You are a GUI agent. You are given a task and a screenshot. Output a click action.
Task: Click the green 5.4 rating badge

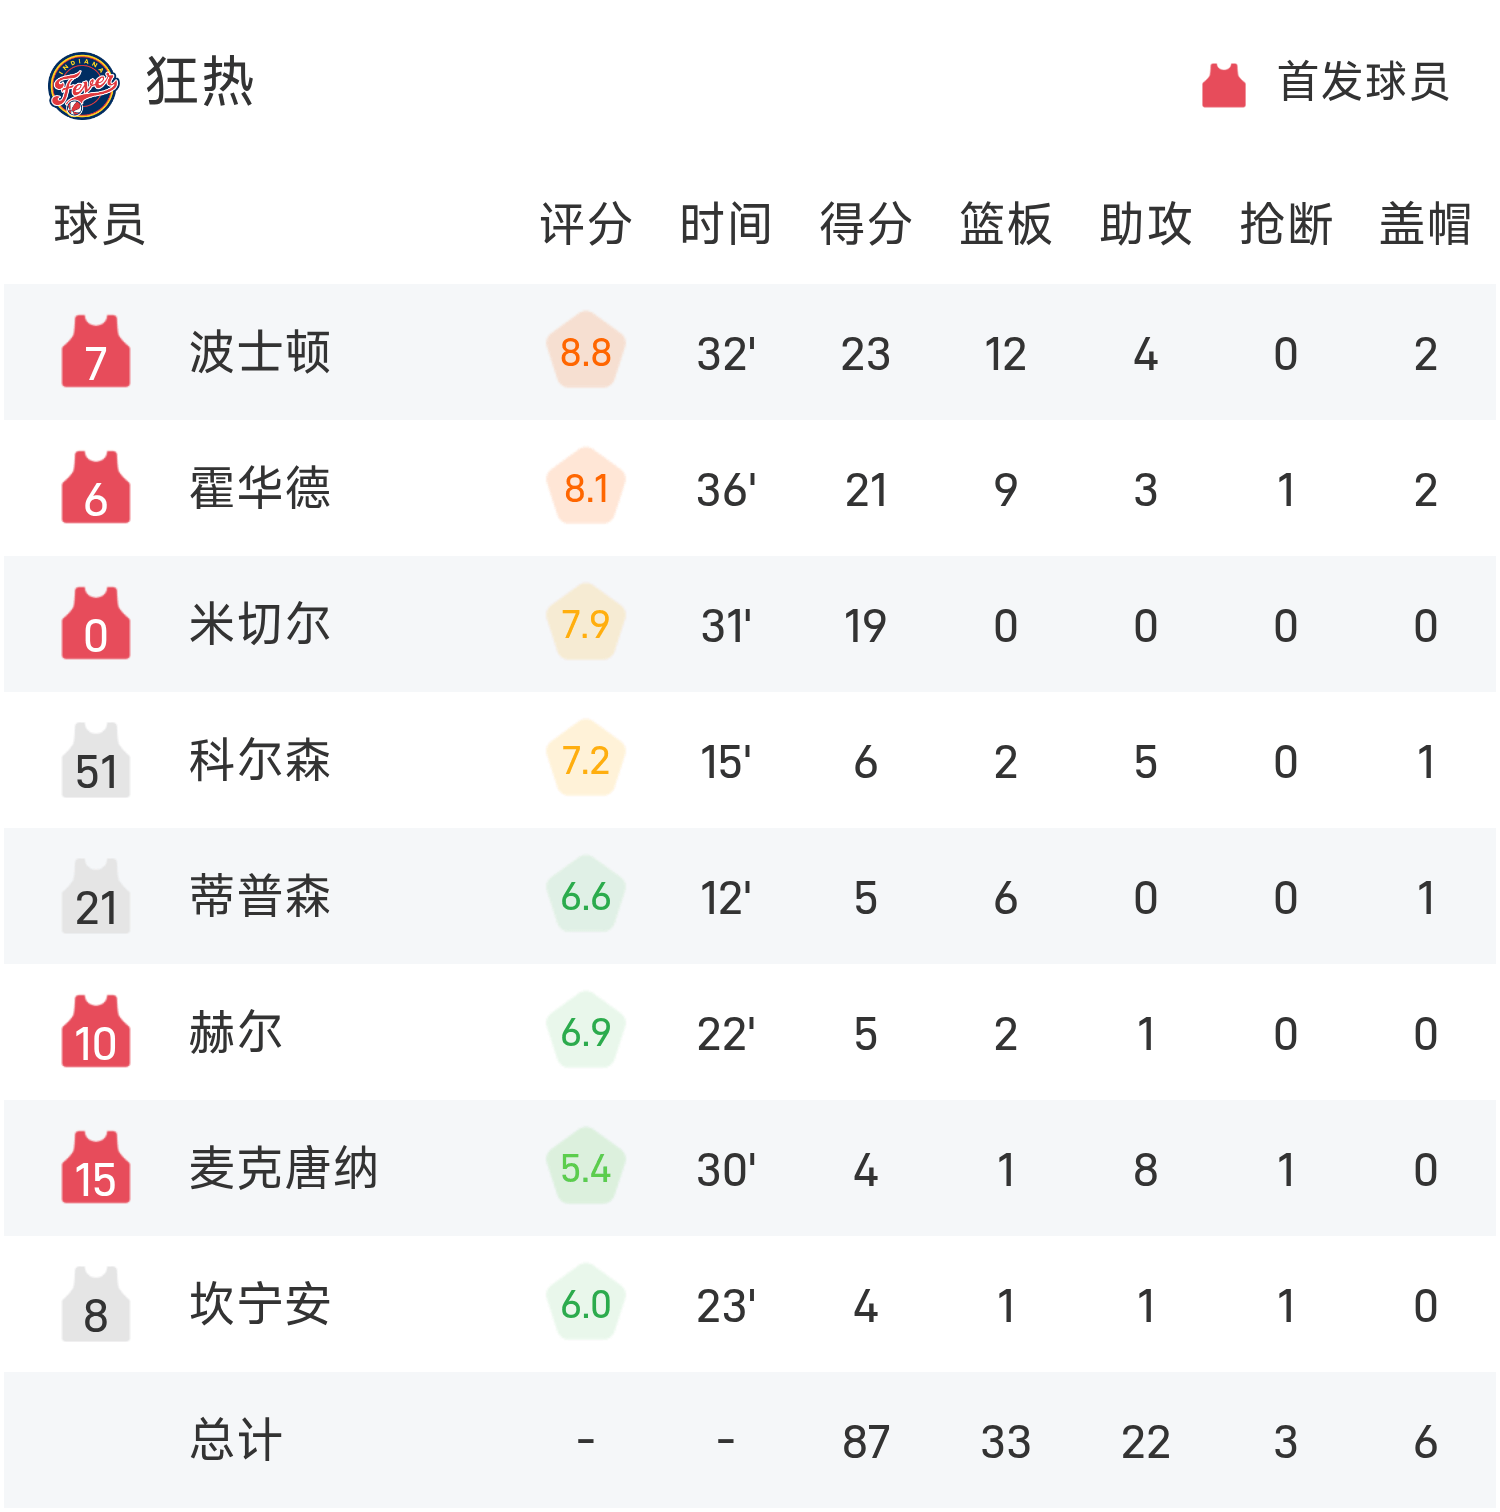(x=586, y=1169)
